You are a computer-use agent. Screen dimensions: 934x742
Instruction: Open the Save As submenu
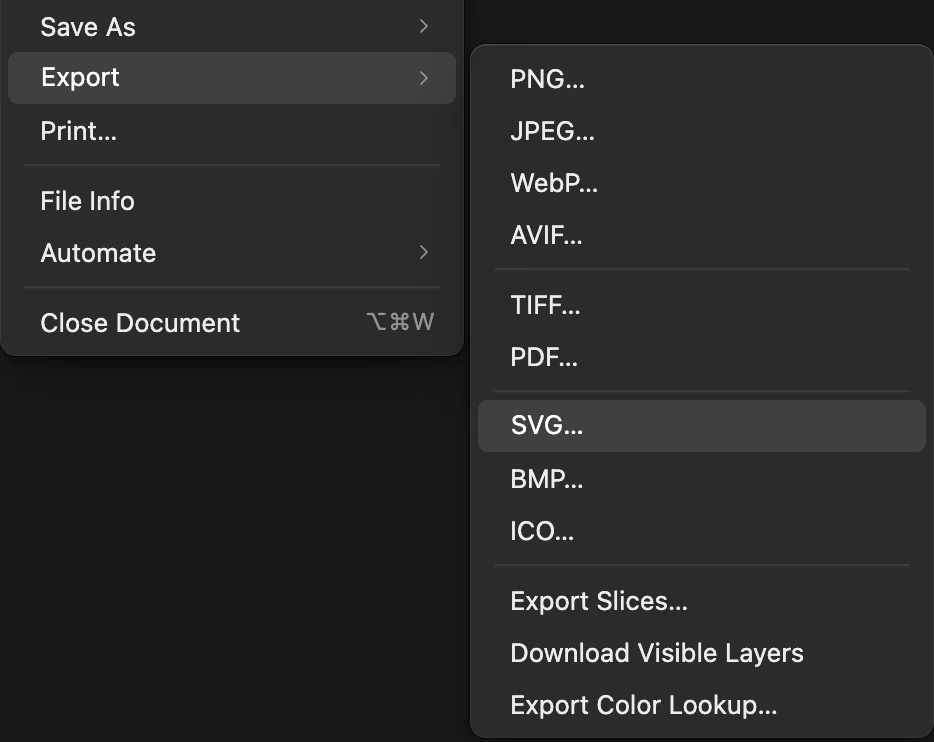[232, 27]
